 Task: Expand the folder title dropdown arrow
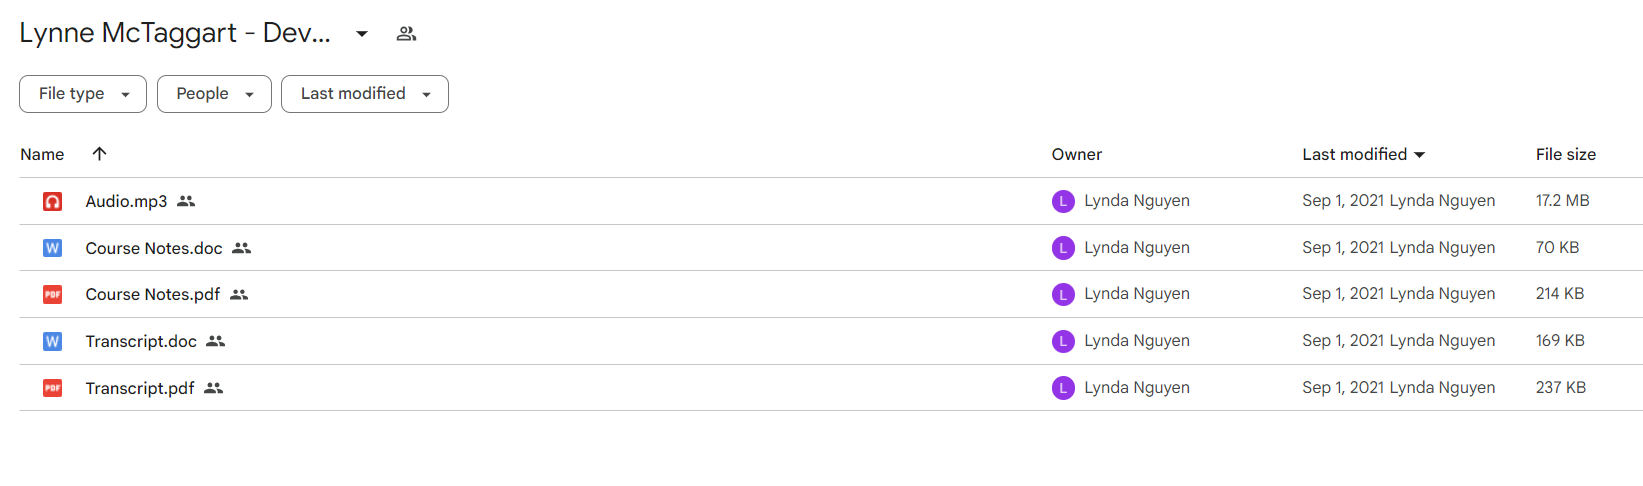click(362, 34)
